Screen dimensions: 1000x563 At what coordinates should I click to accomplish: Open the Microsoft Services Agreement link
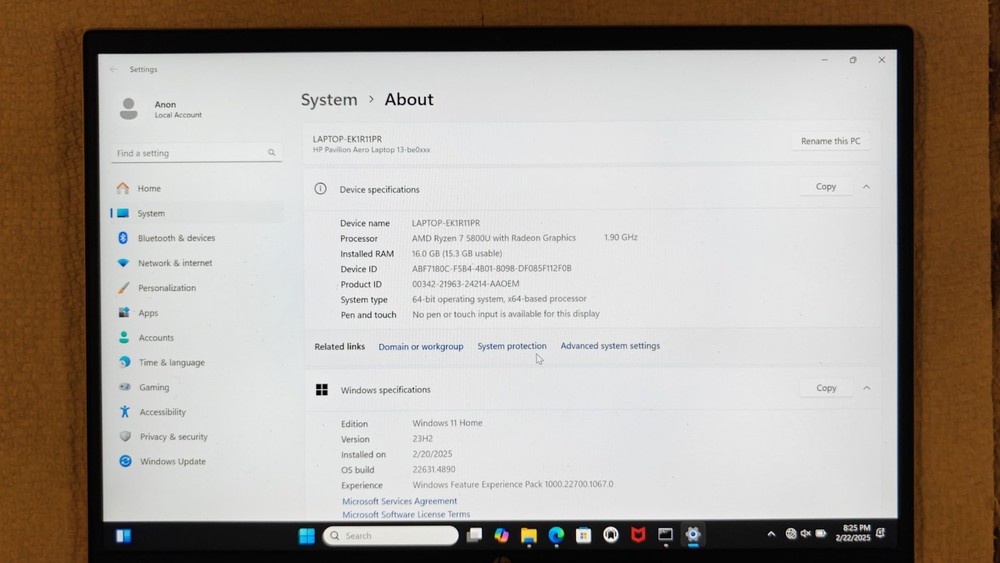click(399, 501)
